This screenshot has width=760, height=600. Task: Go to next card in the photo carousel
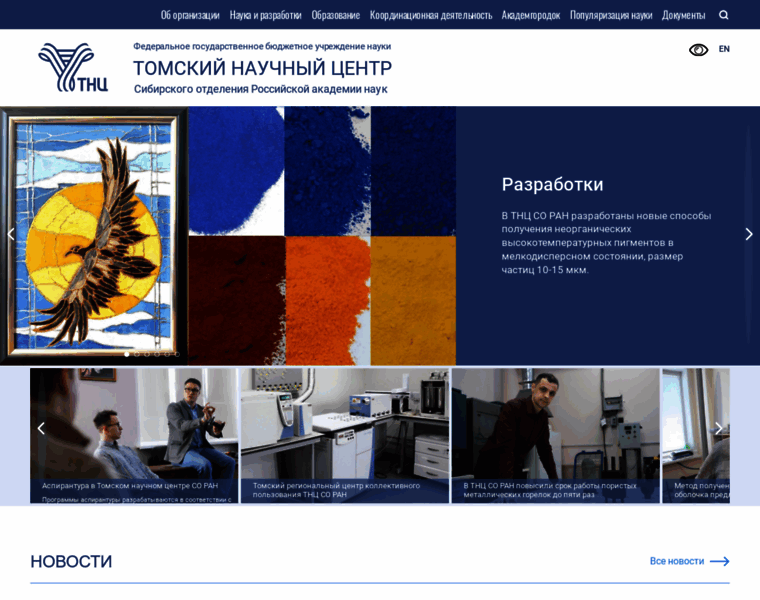click(x=719, y=428)
